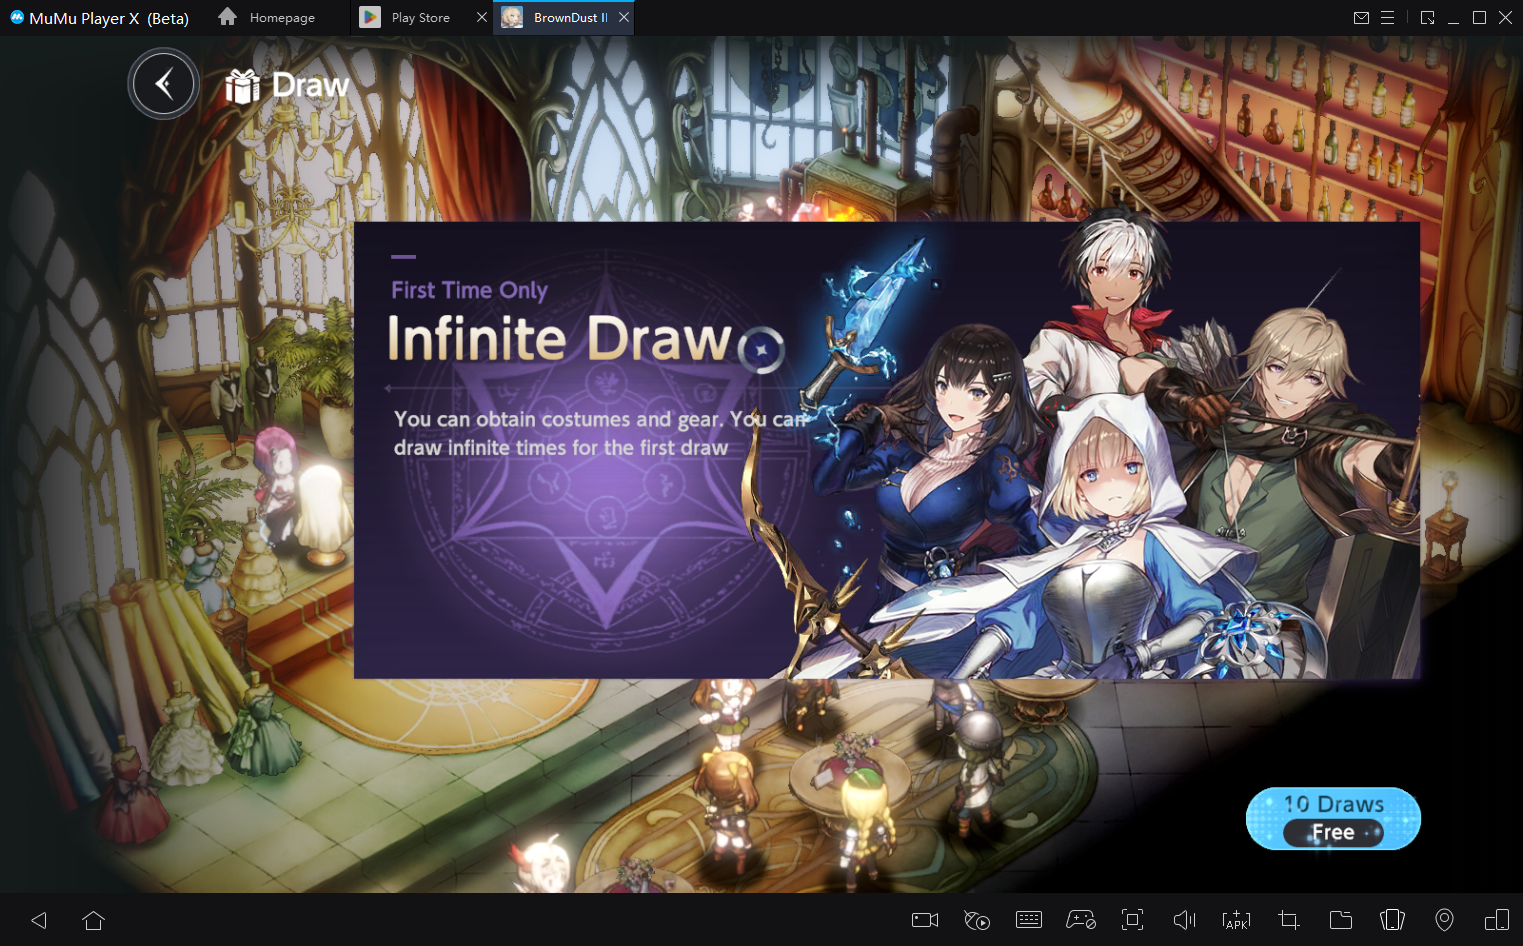Open the gamepad settings icon
This screenshot has height=946, width=1523.
[x=1081, y=920]
